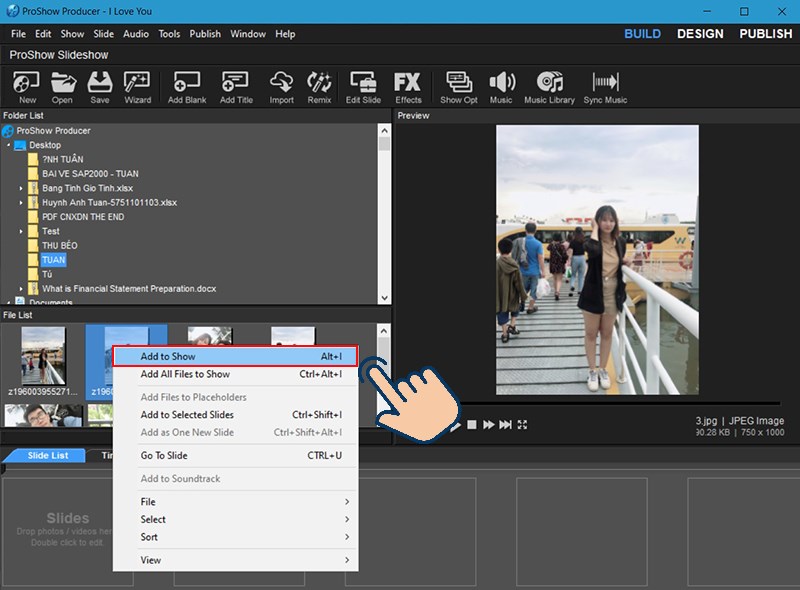Launch the Wizard tool
The image size is (800, 590).
tap(137, 87)
